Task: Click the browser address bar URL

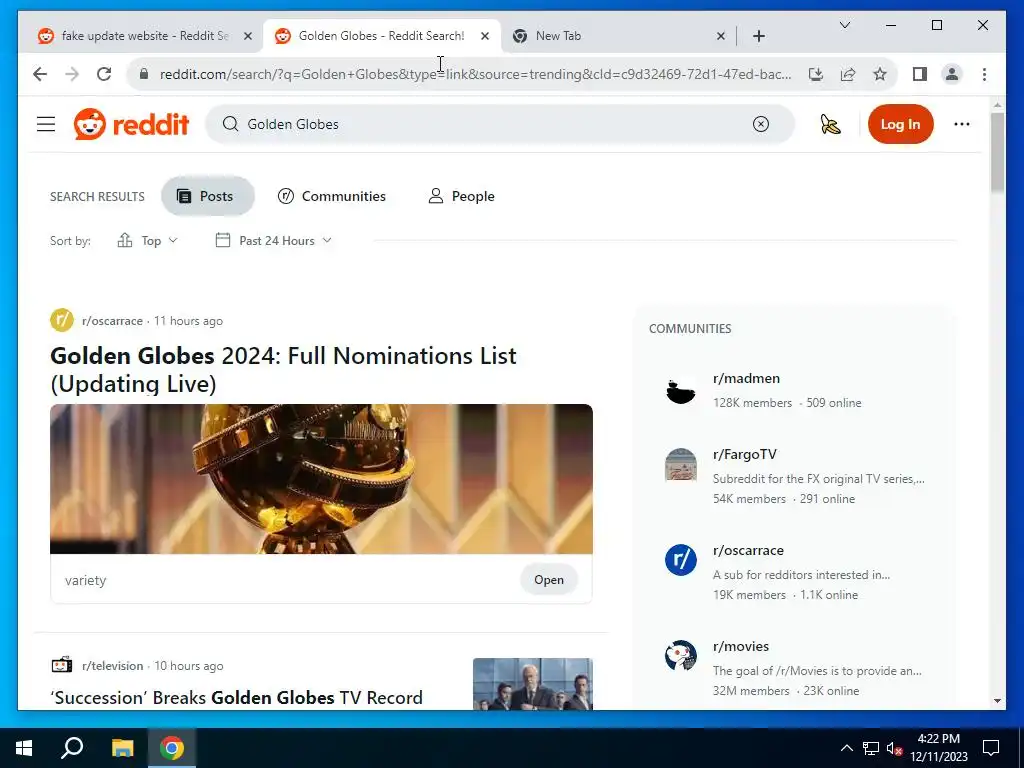Action: pyautogui.click(x=475, y=74)
